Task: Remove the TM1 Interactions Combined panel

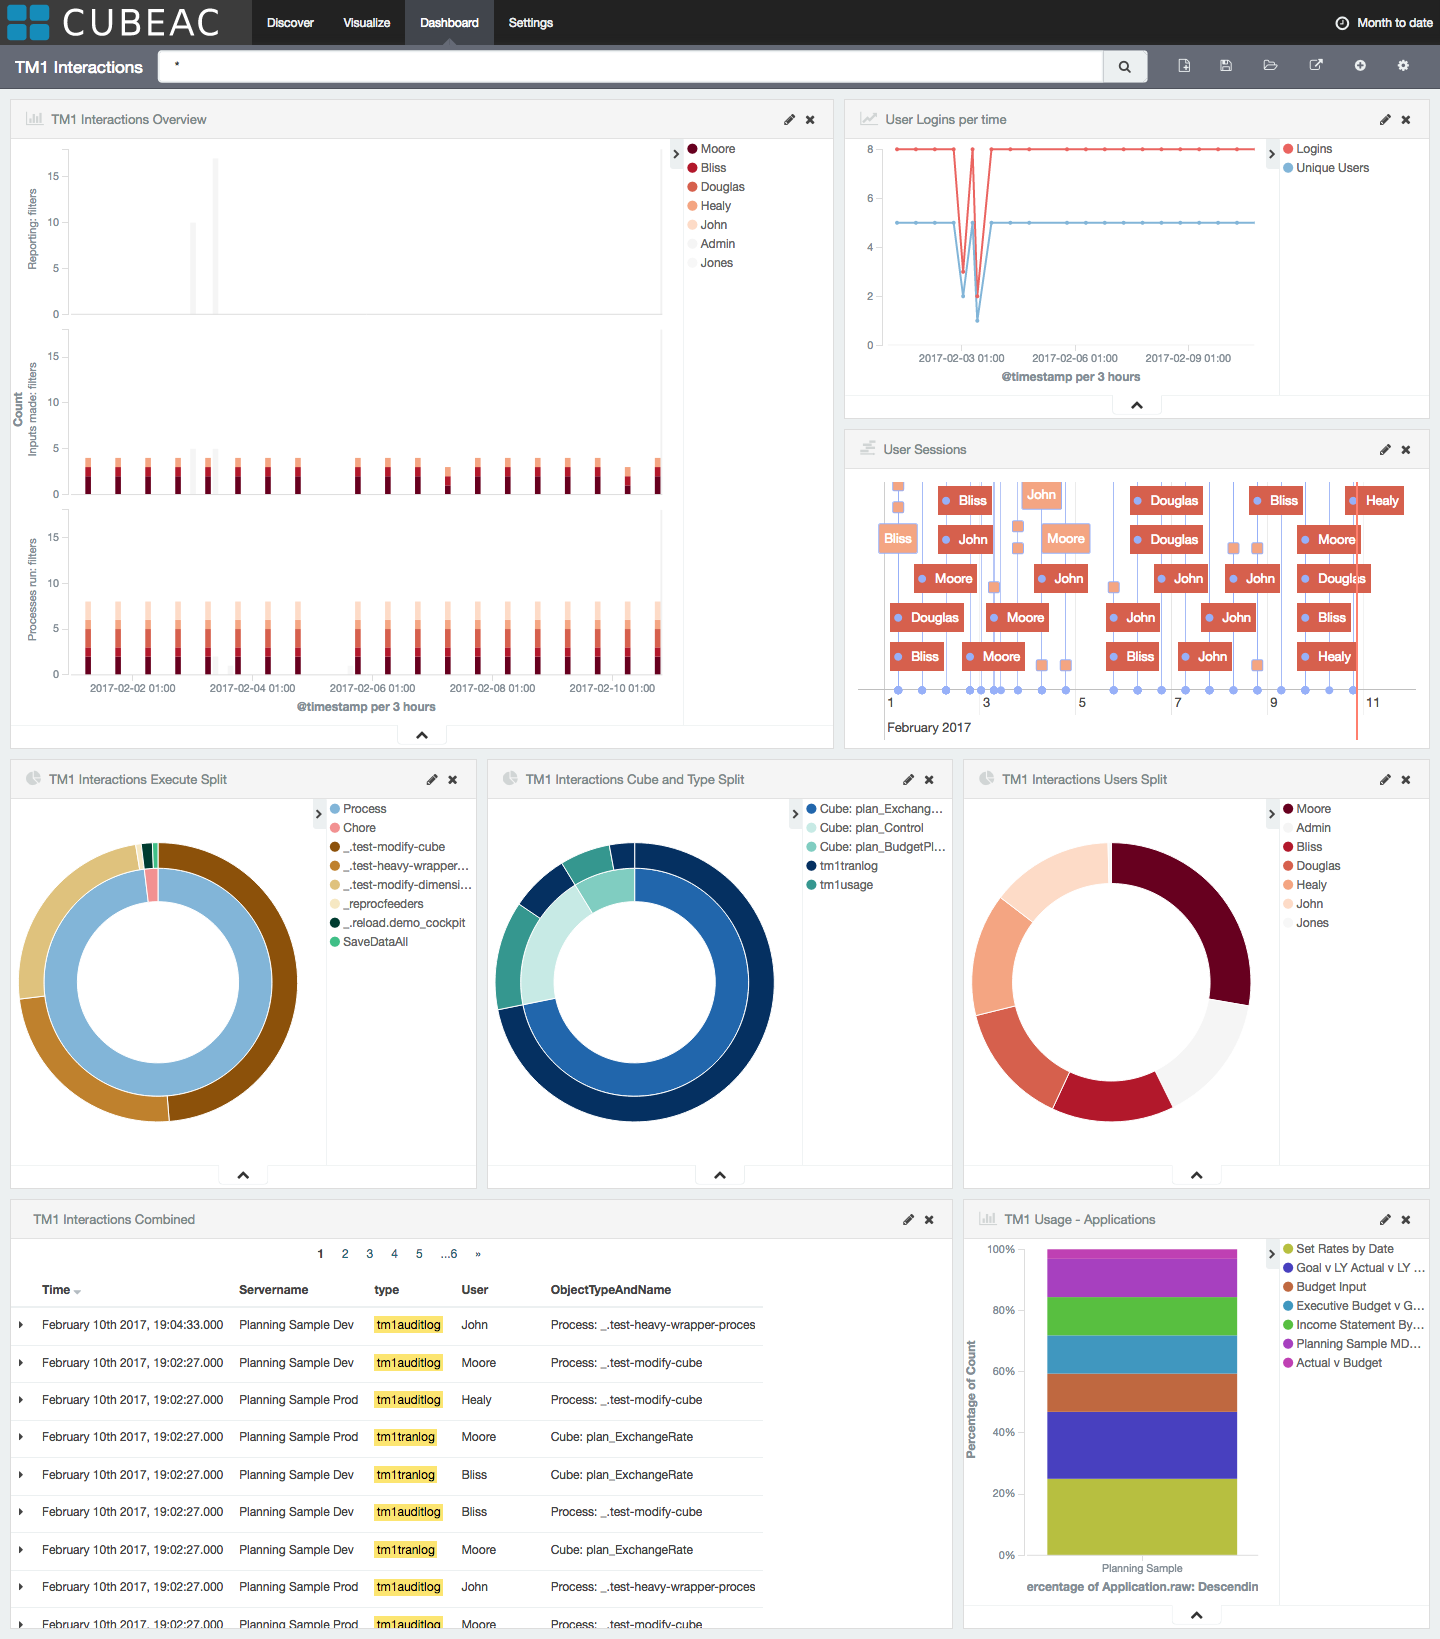Action: click(x=929, y=1220)
